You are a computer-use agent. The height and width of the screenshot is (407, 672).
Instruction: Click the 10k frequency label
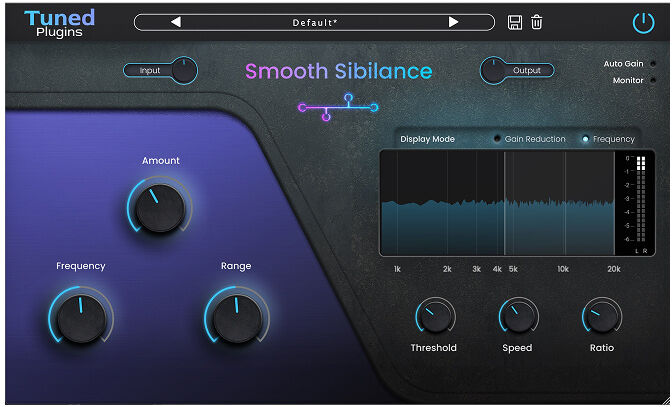[563, 269]
